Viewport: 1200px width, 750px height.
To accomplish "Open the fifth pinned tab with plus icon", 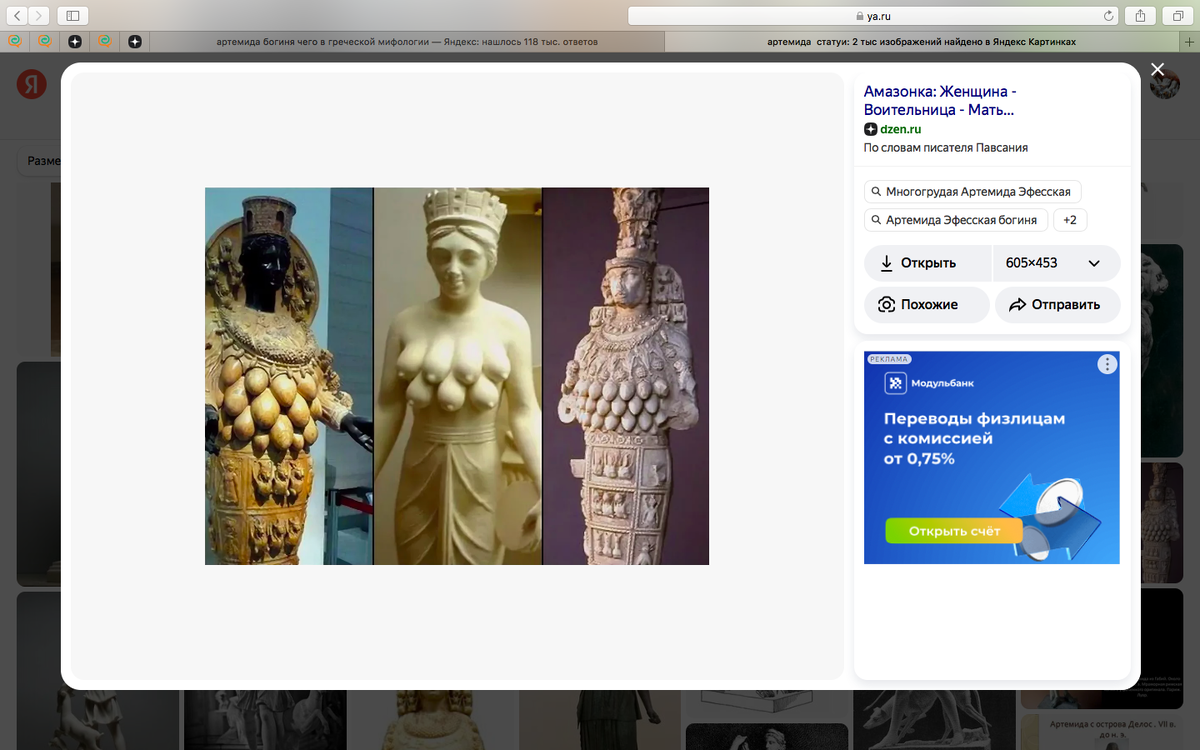I will [x=134, y=42].
